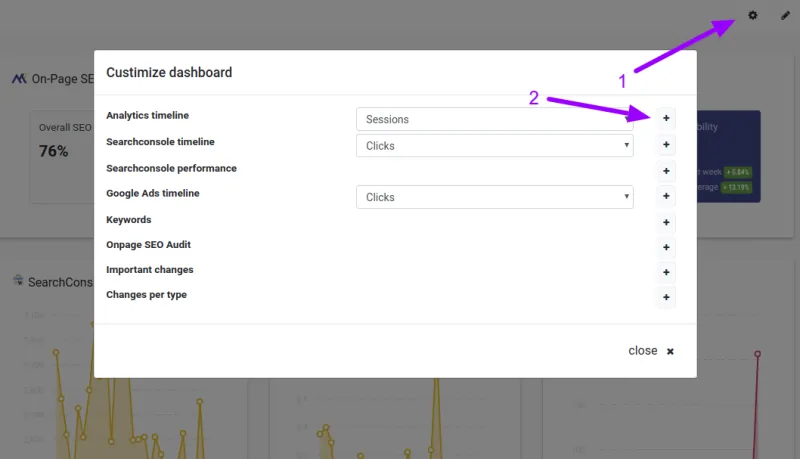800x459 pixels.
Task: Open the Sessions dropdown for Analytics timeline
Action: click(x=494, y=119)
